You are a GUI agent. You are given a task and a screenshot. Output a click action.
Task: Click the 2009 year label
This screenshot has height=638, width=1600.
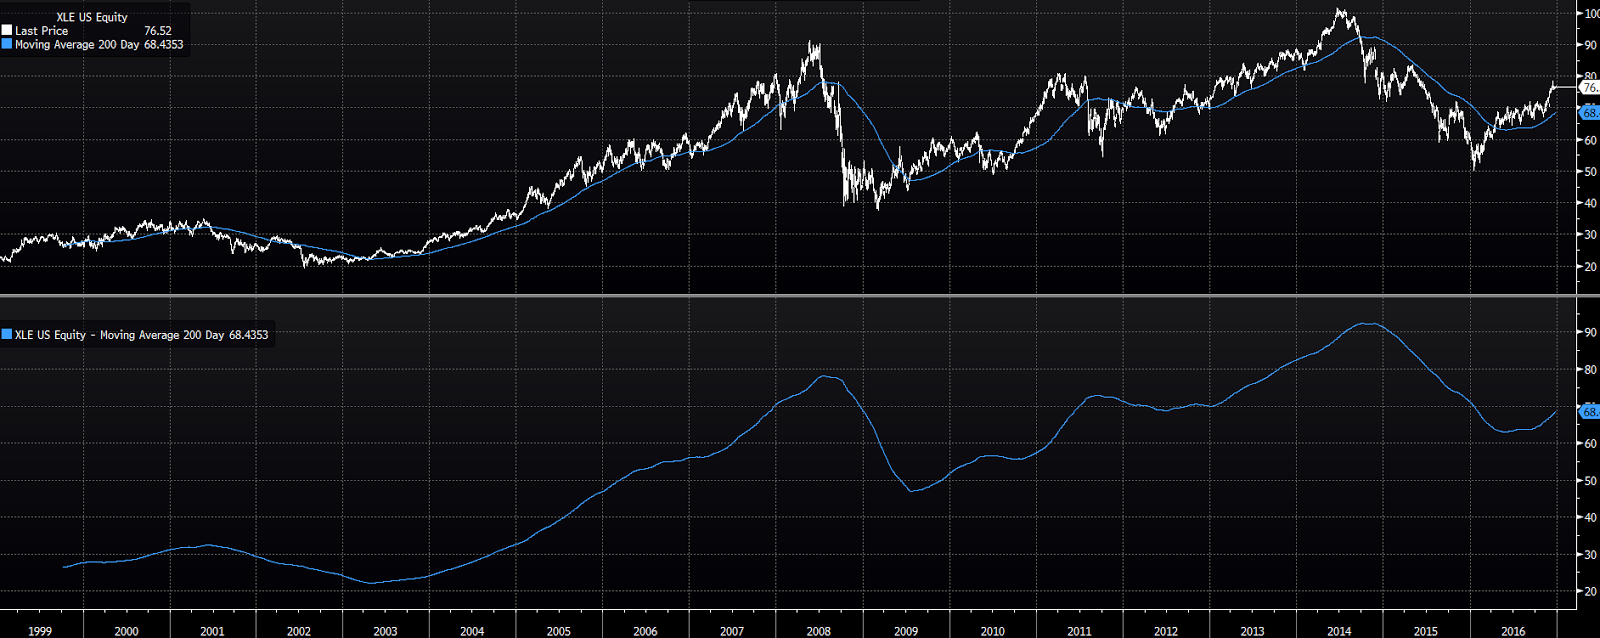906,631
